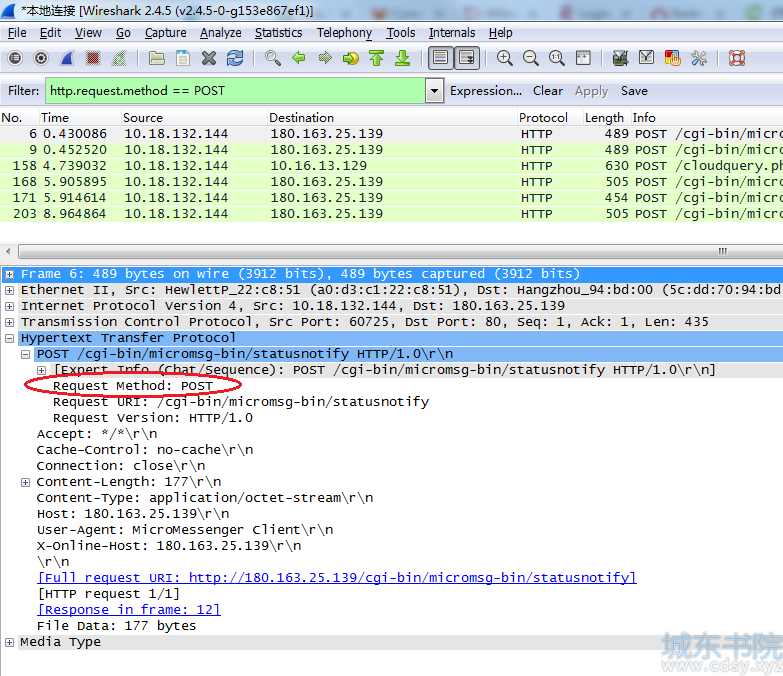Expand the Content-Length field
783x676 pixels.
click(25, 482)
